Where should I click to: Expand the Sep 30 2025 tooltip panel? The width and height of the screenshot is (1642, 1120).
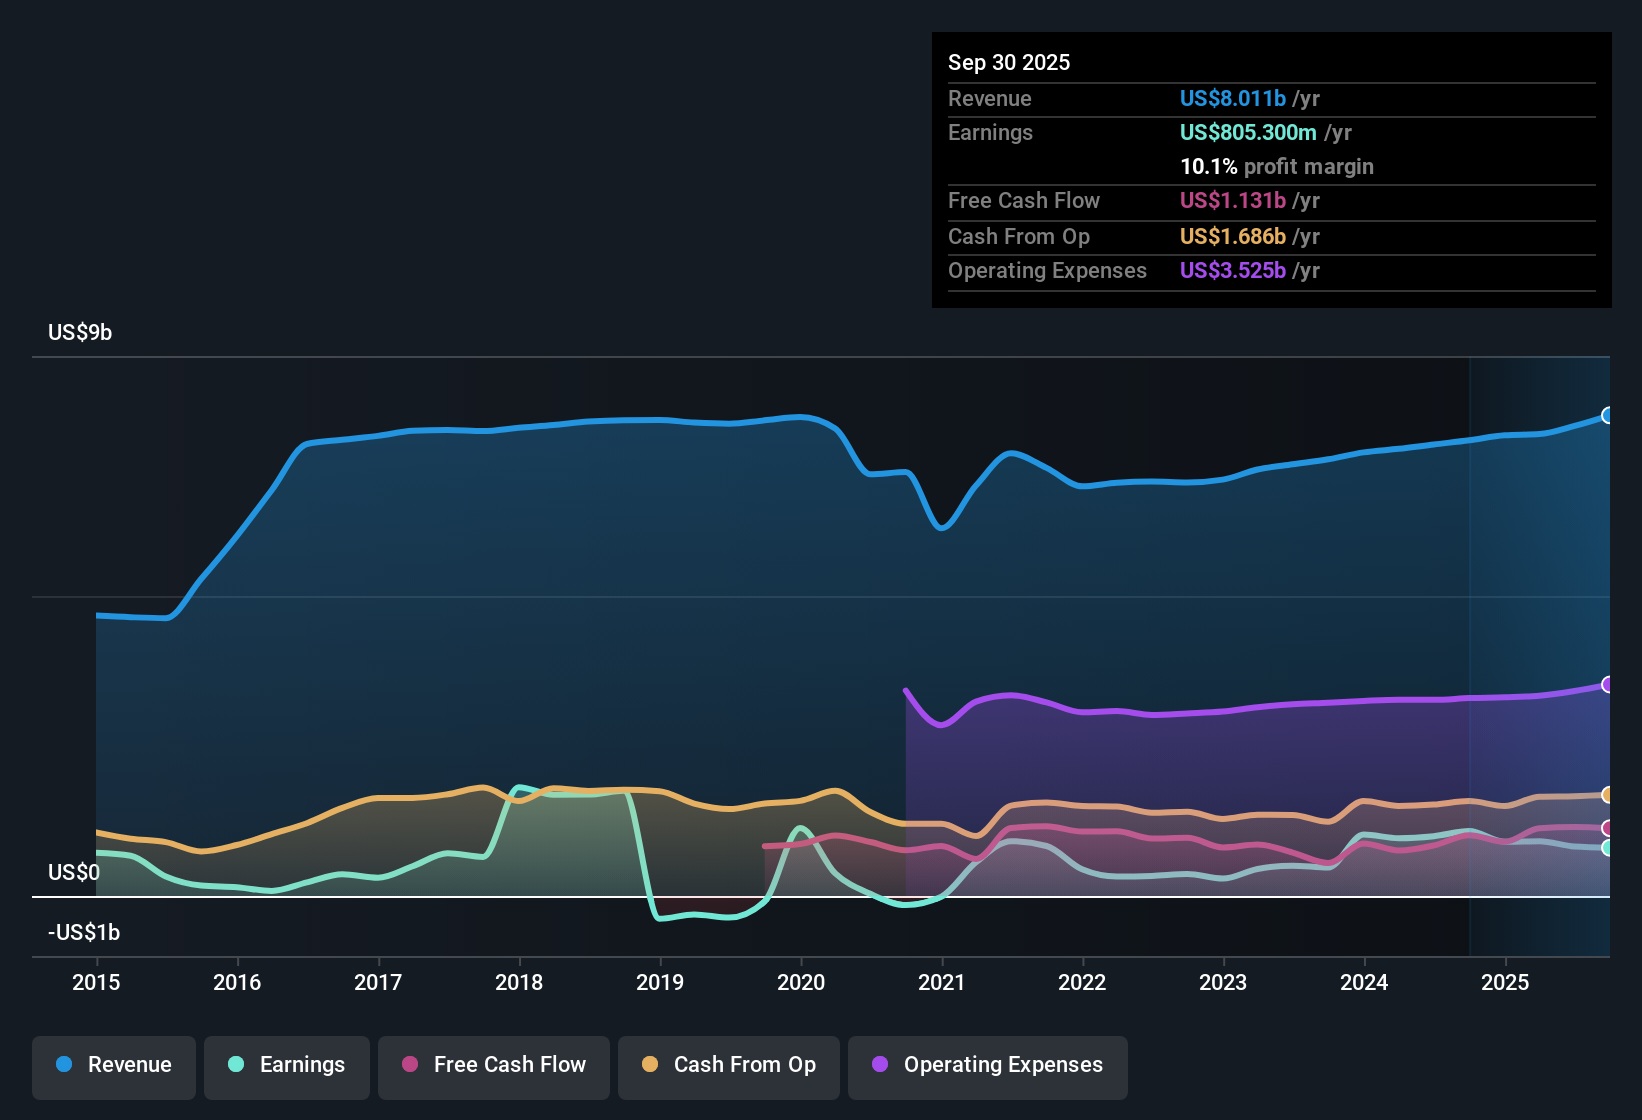click(x=1009, y=62)
